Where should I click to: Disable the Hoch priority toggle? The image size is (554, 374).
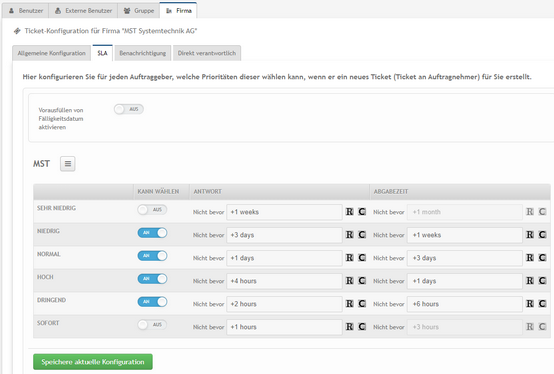pos(152,279)
